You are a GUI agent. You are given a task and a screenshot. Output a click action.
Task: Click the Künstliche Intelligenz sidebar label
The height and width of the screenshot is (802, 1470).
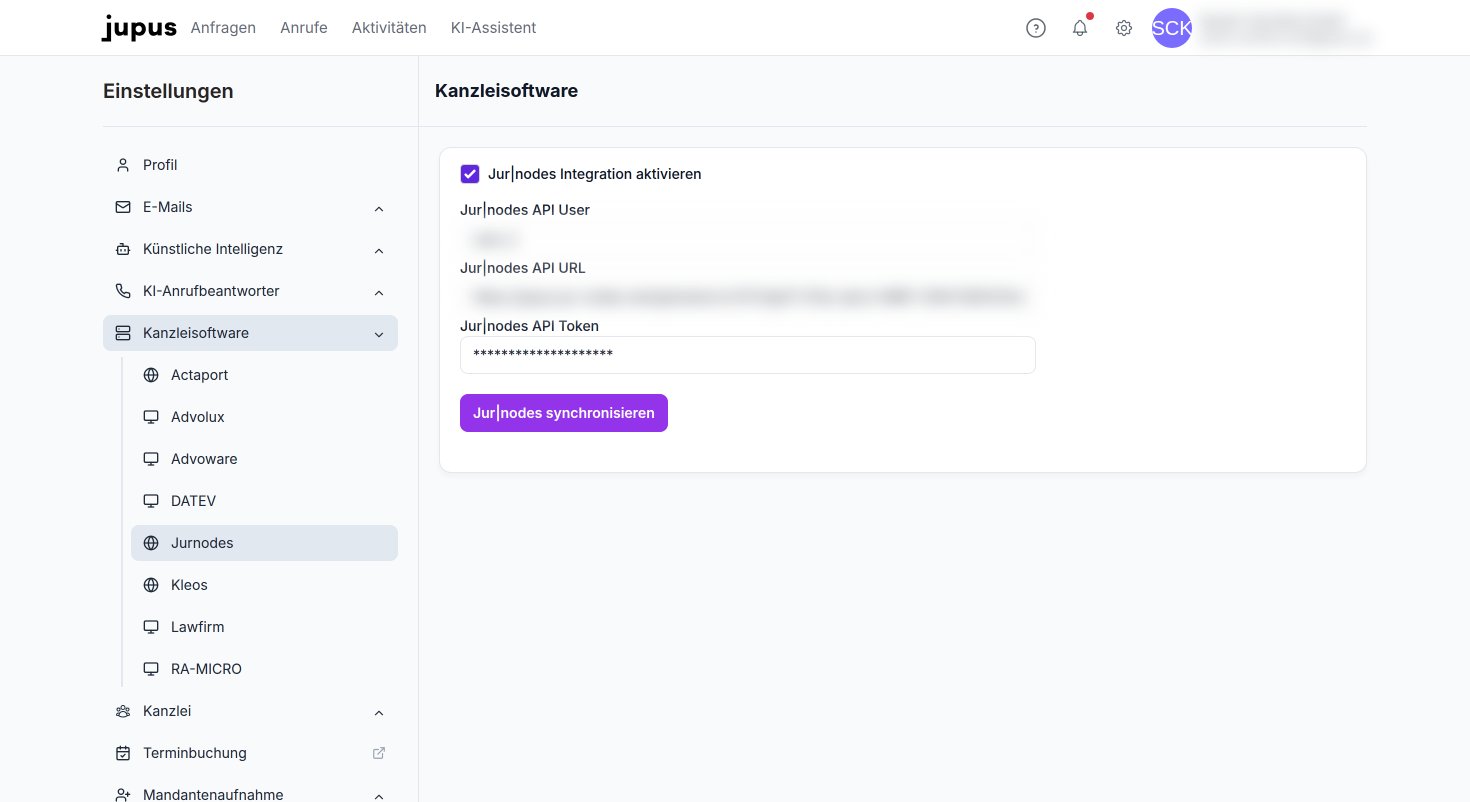(213, 249)
